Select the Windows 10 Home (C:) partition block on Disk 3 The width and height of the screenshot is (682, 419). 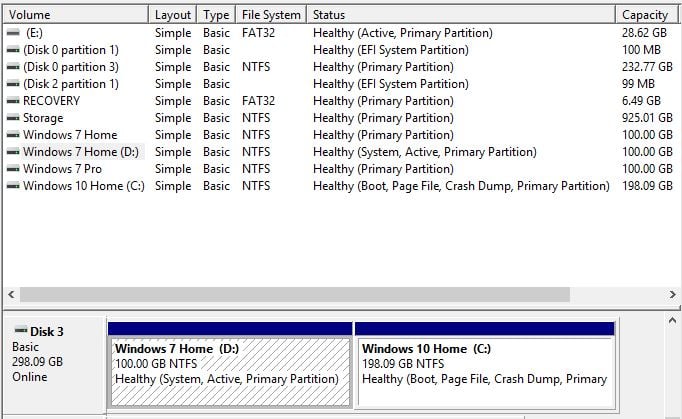(485, 365)
